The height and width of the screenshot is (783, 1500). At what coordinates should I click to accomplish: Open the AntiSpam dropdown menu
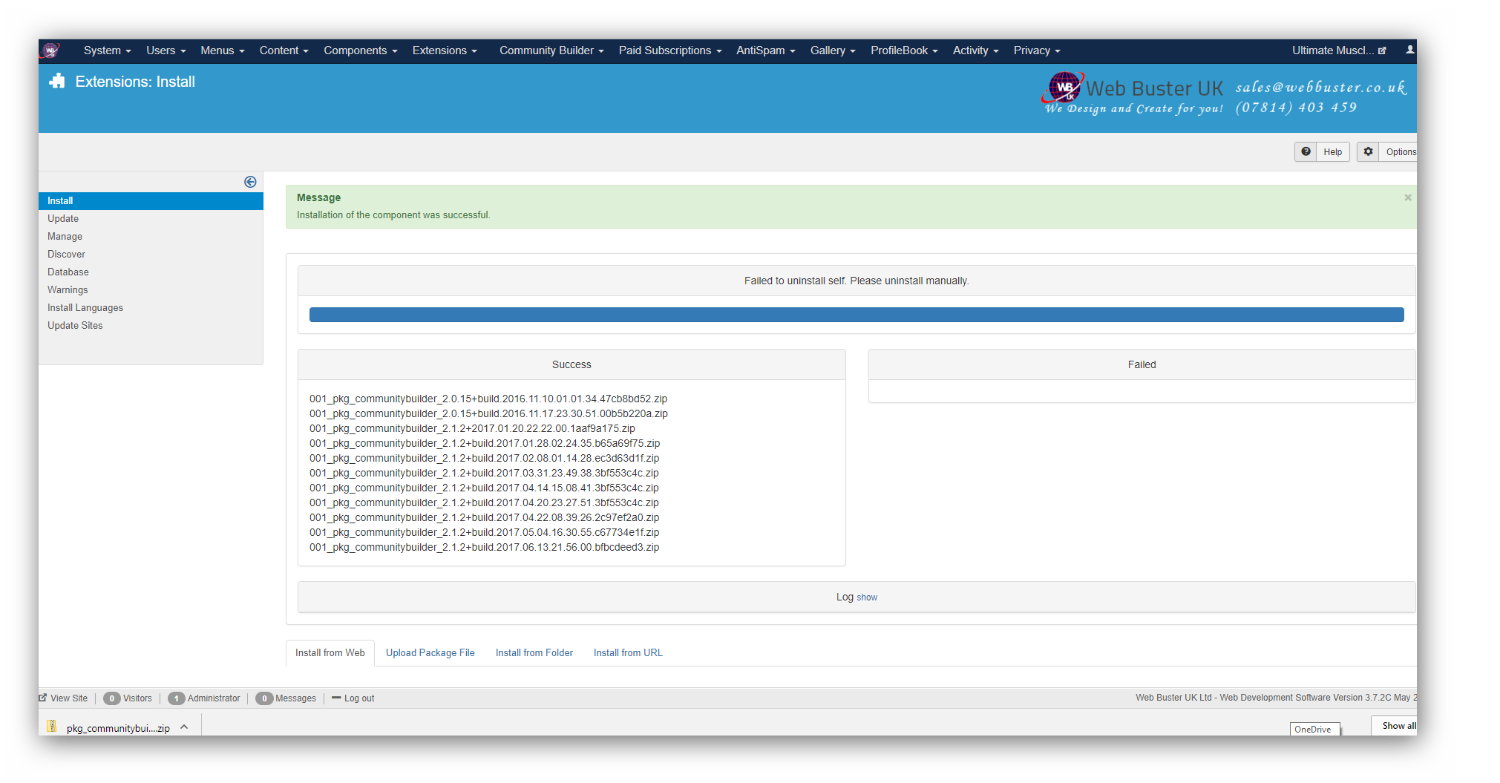click(766, 50)
